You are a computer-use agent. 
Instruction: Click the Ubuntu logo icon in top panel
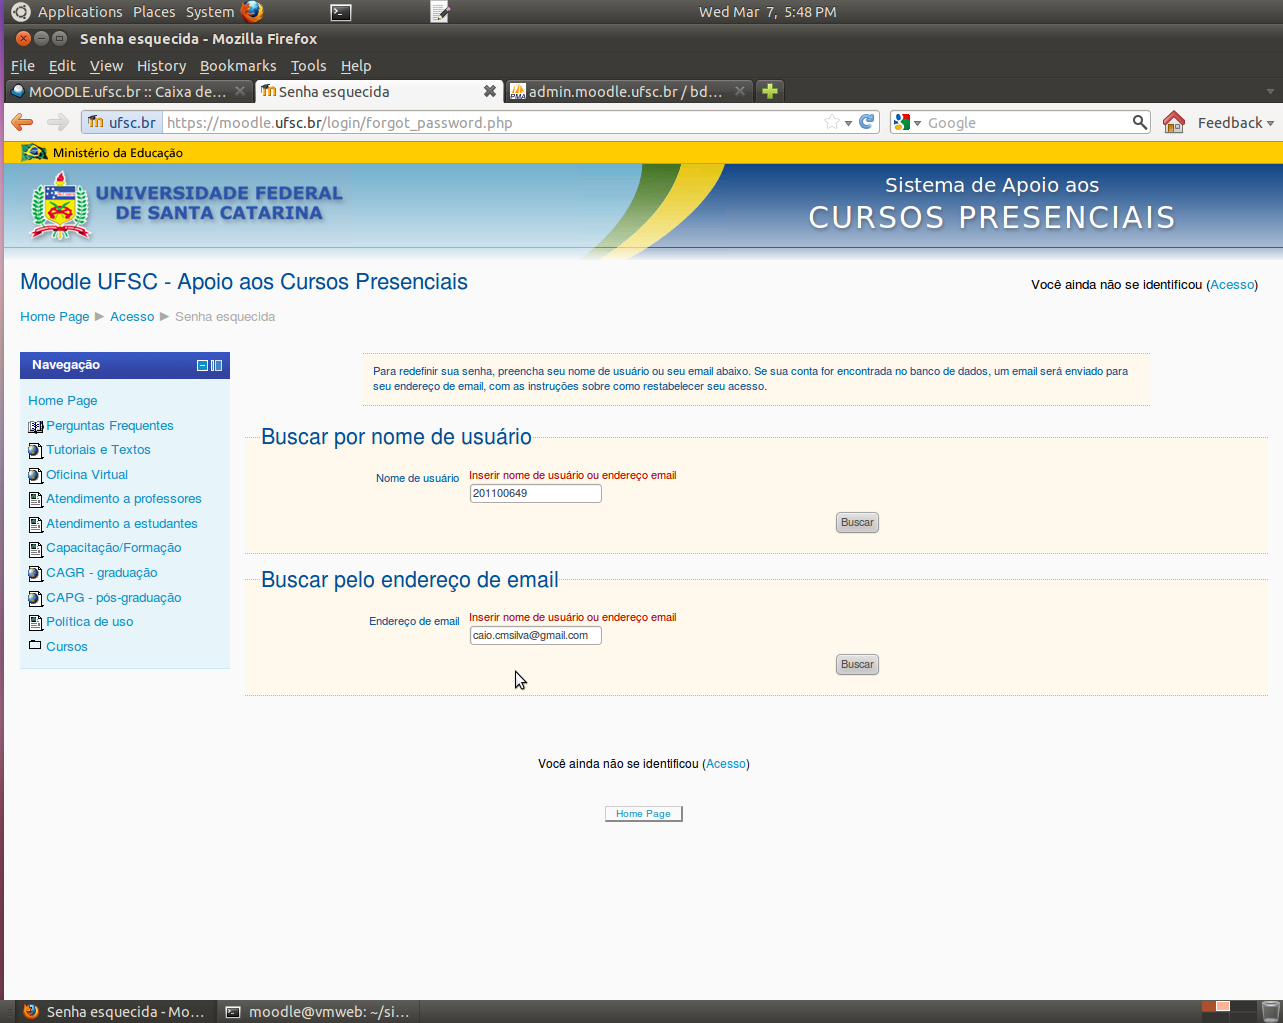(x=21, y=12)
